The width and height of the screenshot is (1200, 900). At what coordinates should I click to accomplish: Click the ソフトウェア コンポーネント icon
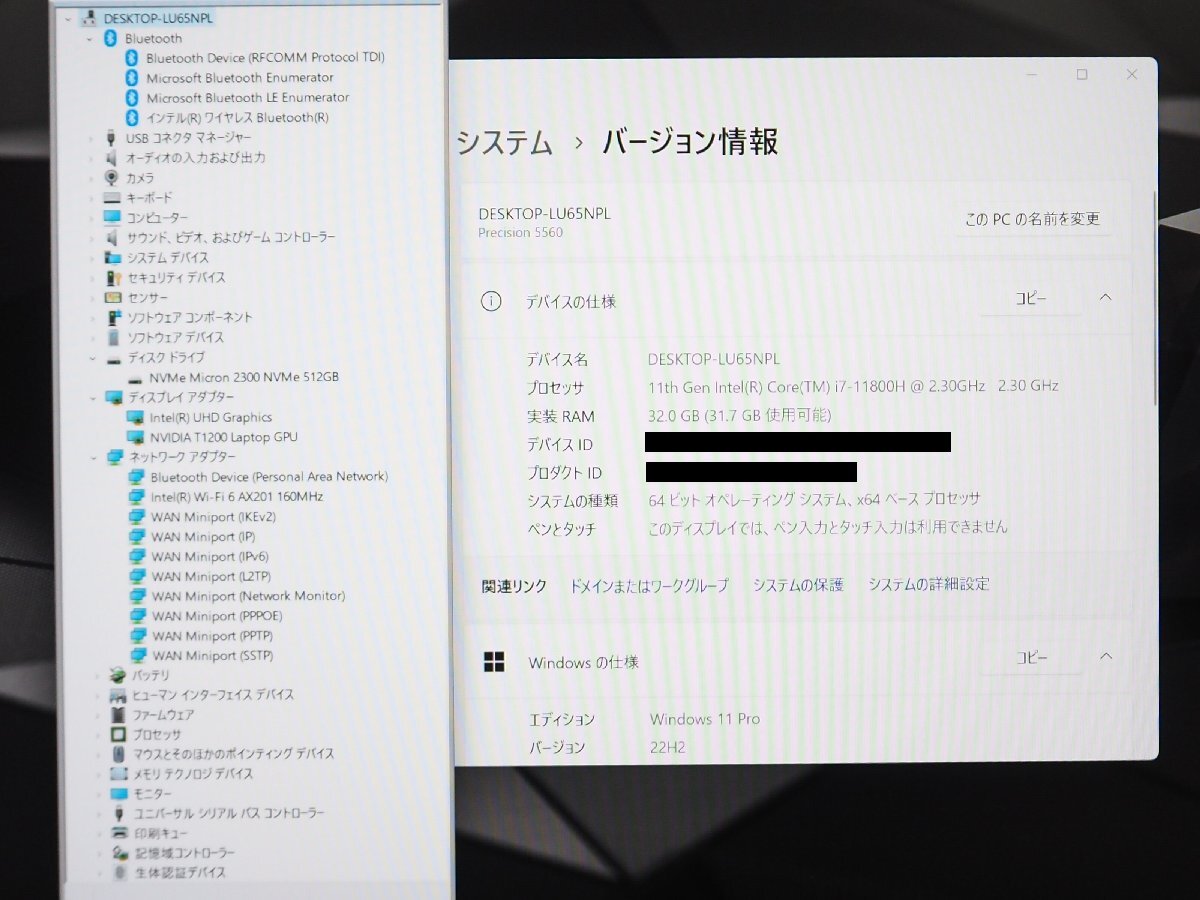[x=114, y=318]
